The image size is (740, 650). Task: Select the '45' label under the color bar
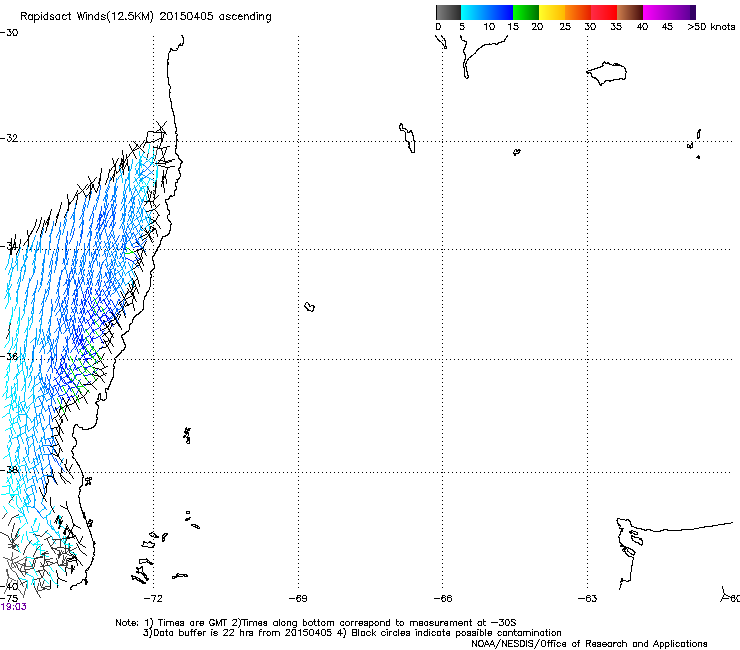[x=667, y=27]
